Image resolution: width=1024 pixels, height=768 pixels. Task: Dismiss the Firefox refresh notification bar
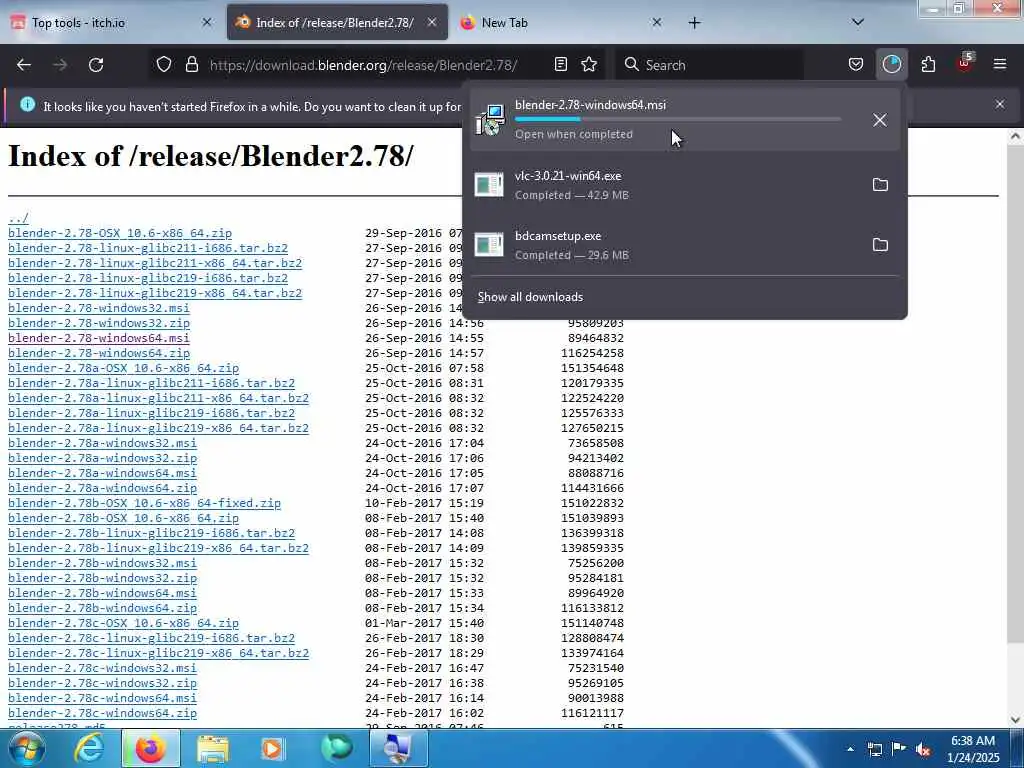(1000, 104)
